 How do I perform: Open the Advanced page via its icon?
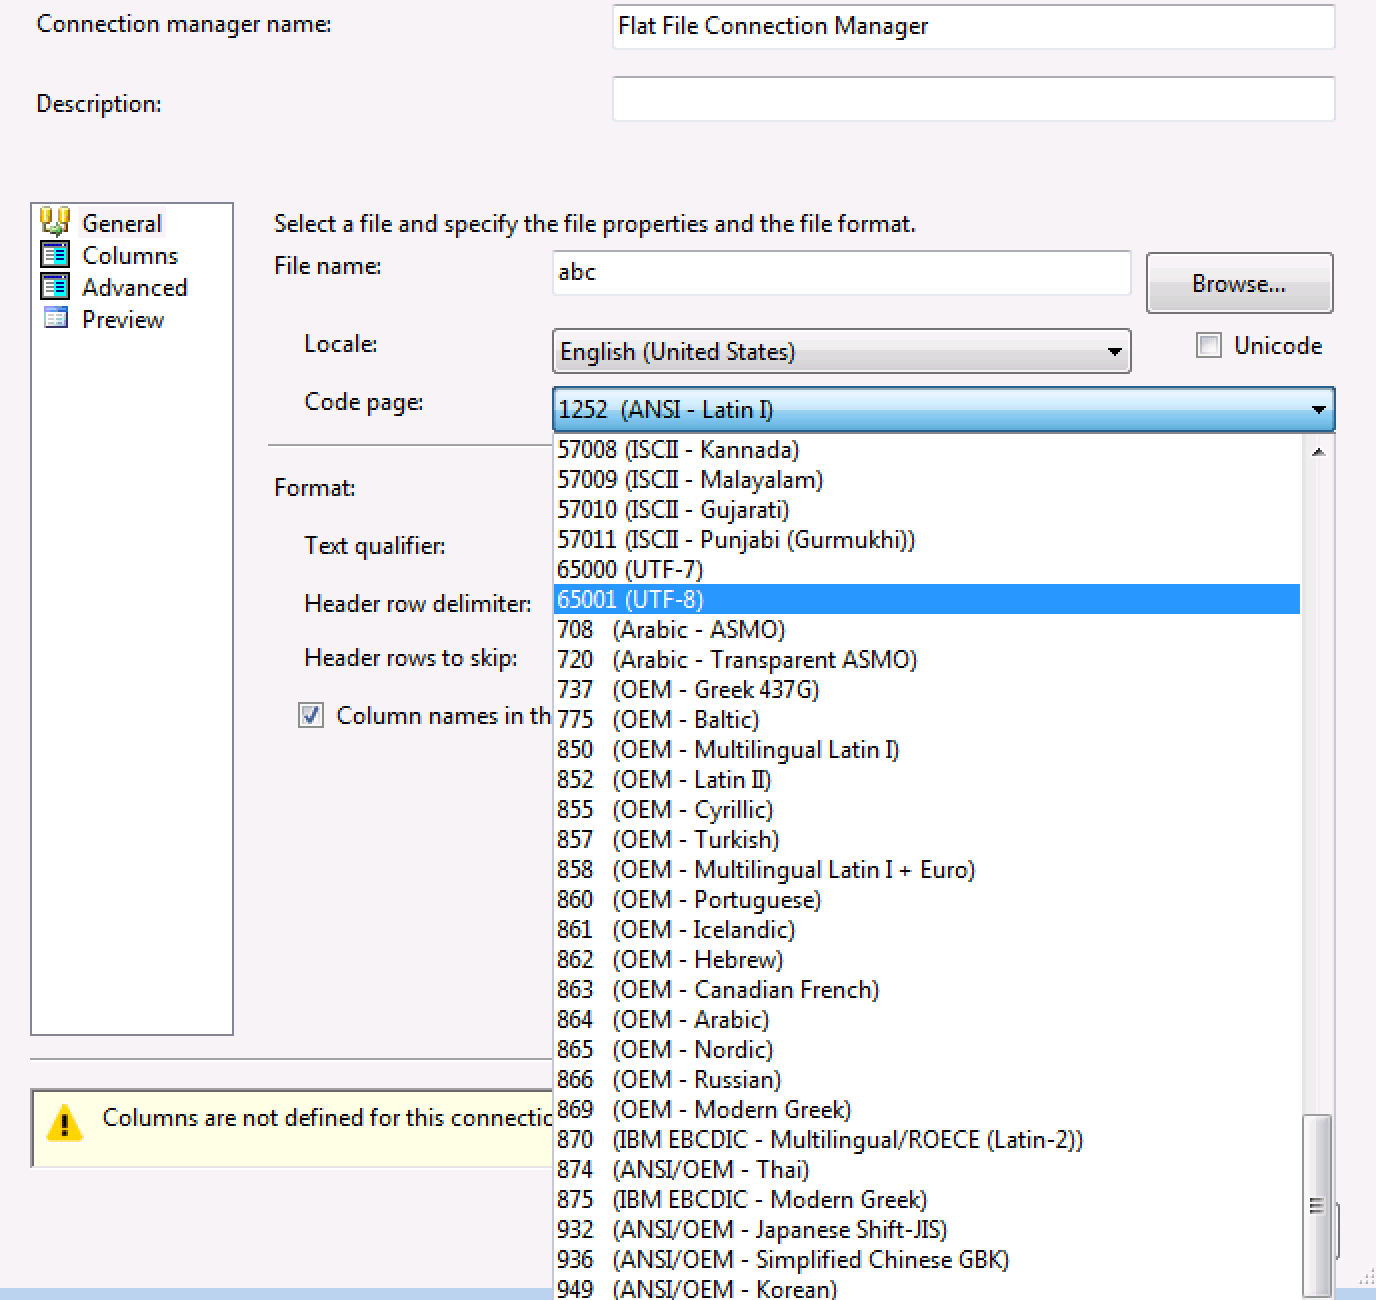click(x=56, y=286)
